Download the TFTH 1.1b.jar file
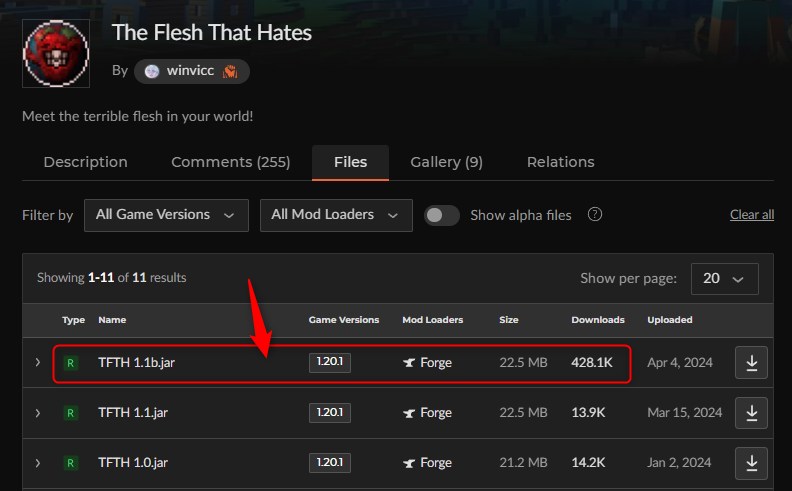The height and width of the screenshot is (491, 792). click(x=751, y=363)
